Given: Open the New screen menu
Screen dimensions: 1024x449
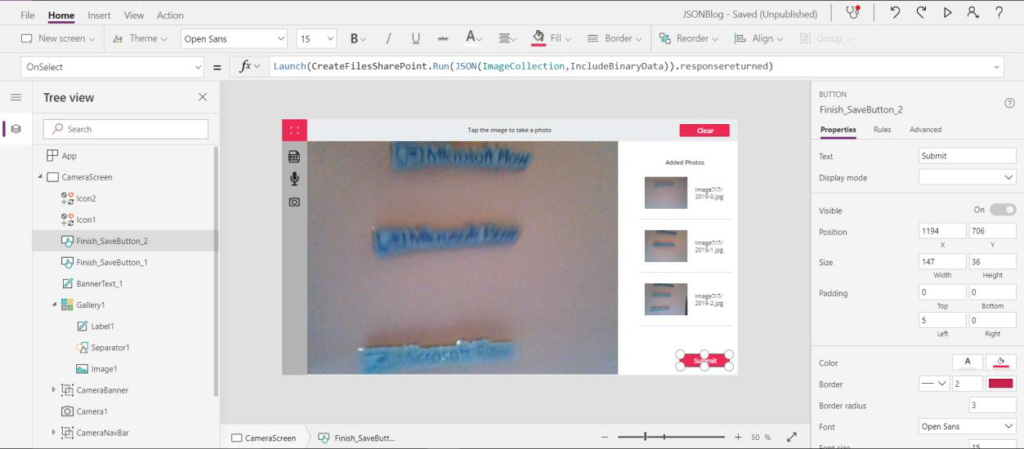Looking at the screenshot, I should coord(58,39).
